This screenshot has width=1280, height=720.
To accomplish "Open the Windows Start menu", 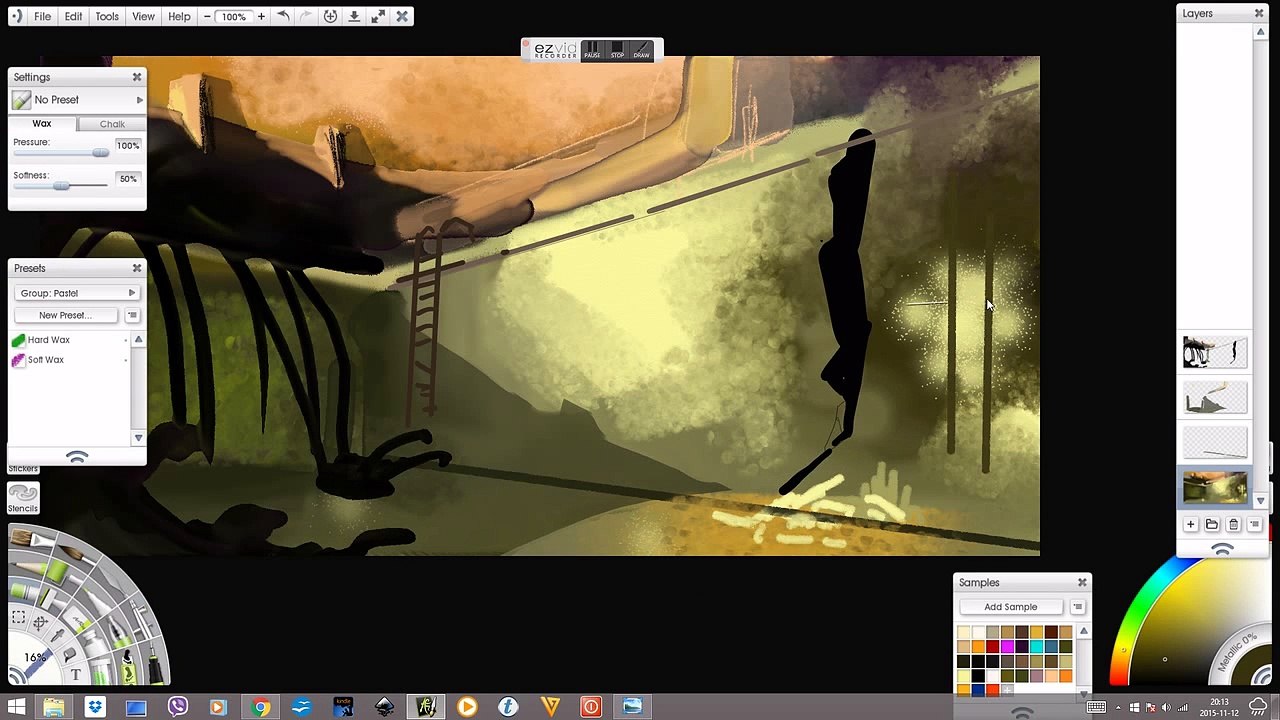I will tap(16, 707).
